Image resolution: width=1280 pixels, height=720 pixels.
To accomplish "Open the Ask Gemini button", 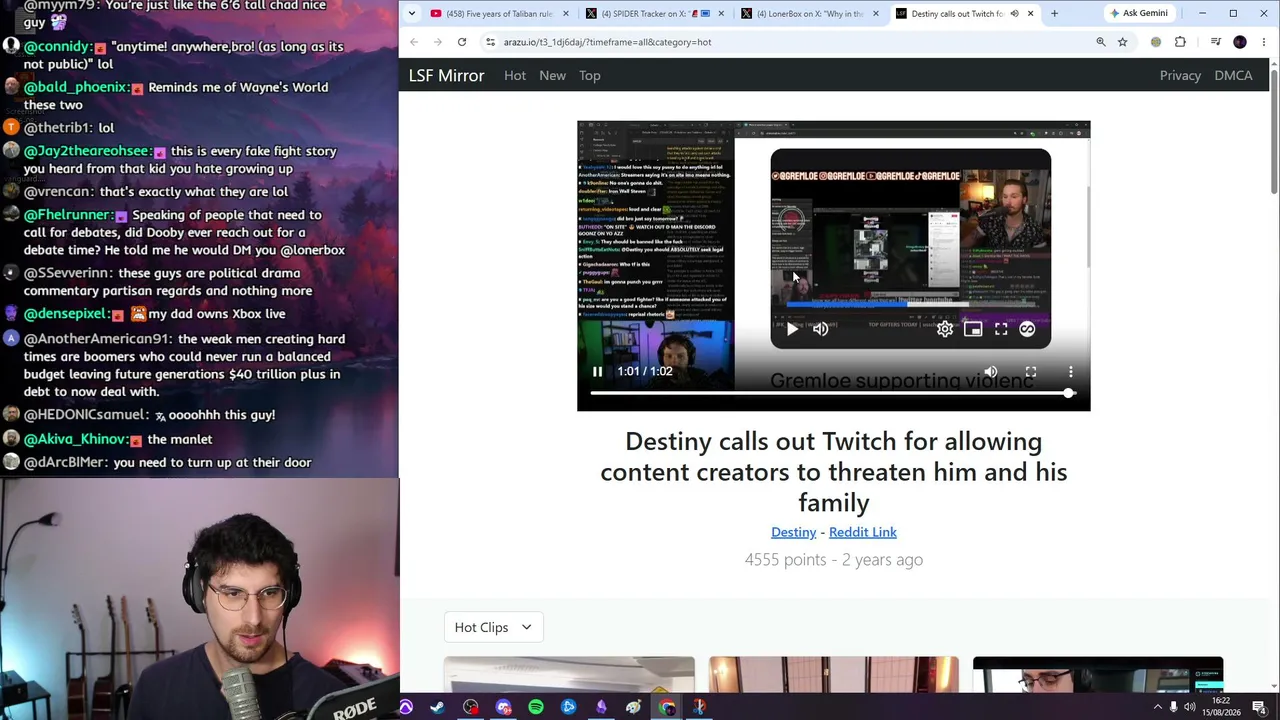I will [x=1138, y=14].
